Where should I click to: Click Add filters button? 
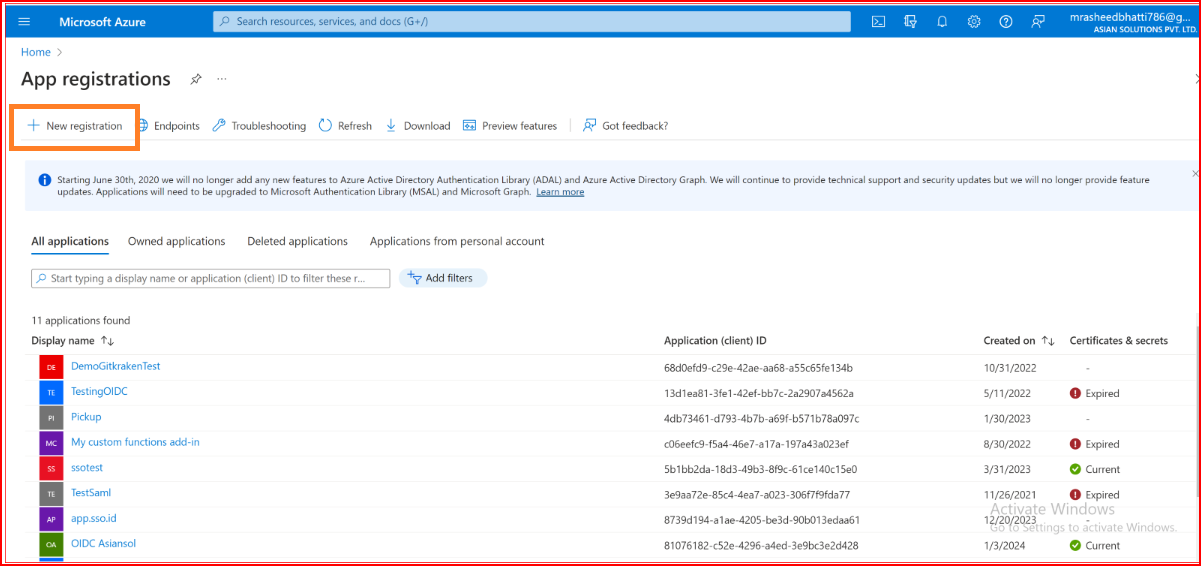click(x=443, y=278)
